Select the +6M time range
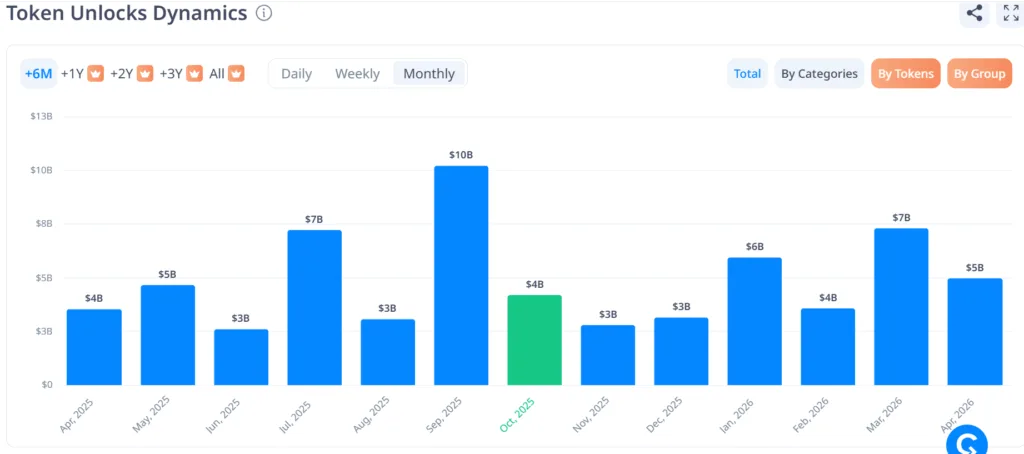The height and width of the screenshot is (454, 1024). pyautogui.click(x=38, y=73)
